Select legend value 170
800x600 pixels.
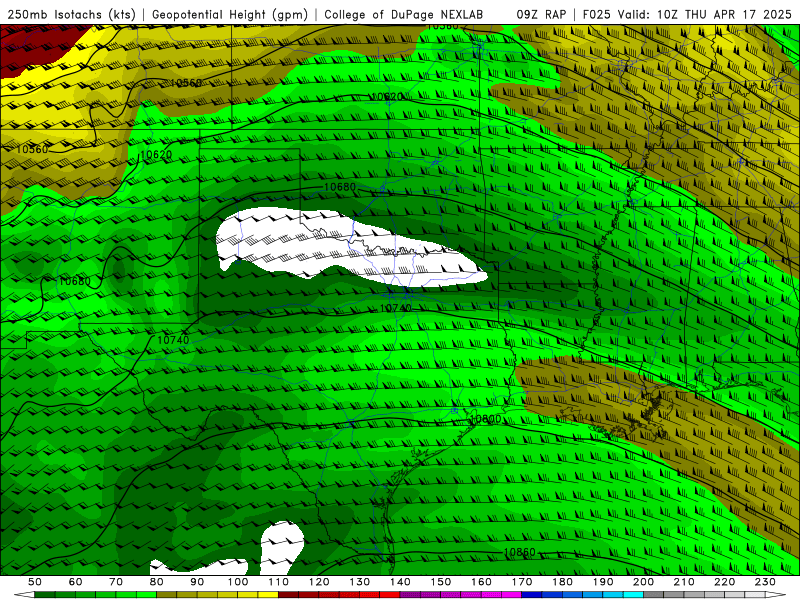(x=522, y=582)
